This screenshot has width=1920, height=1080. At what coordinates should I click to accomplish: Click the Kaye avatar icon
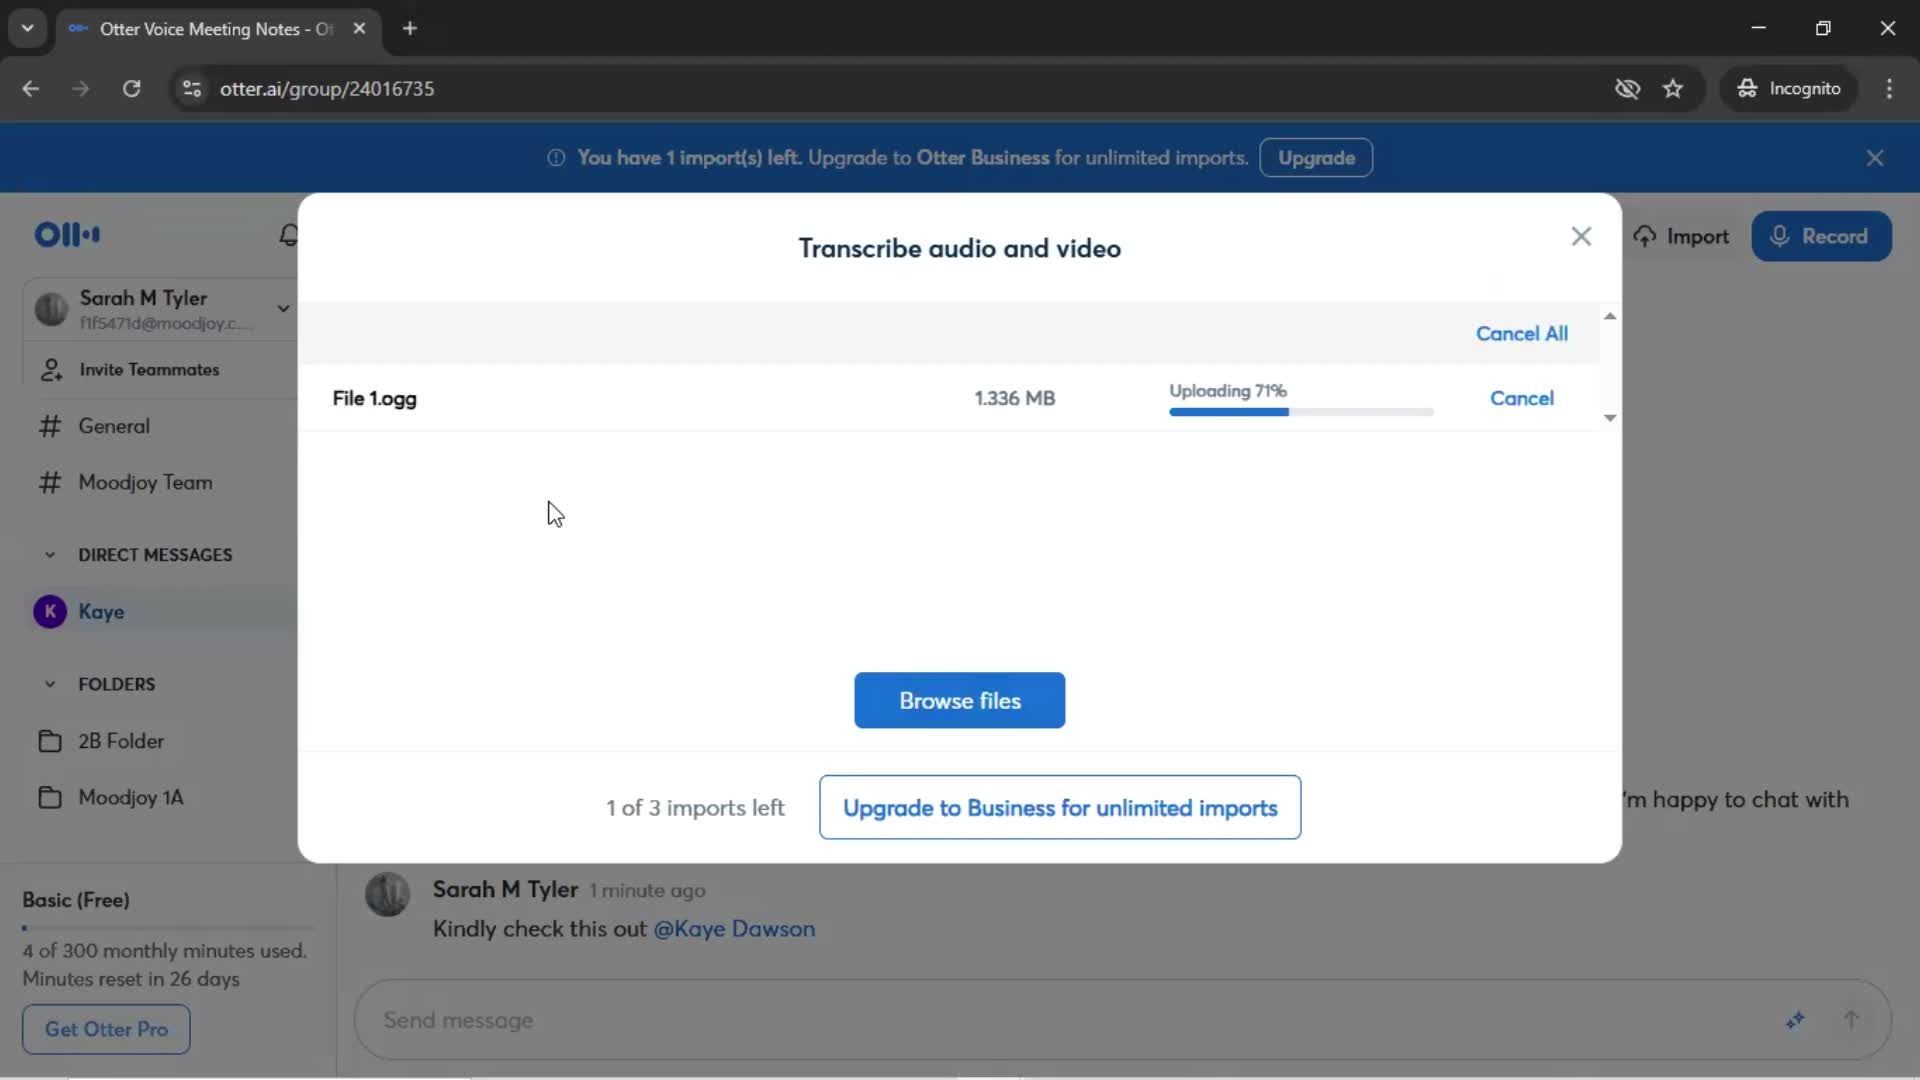click(x=50, y=611)
